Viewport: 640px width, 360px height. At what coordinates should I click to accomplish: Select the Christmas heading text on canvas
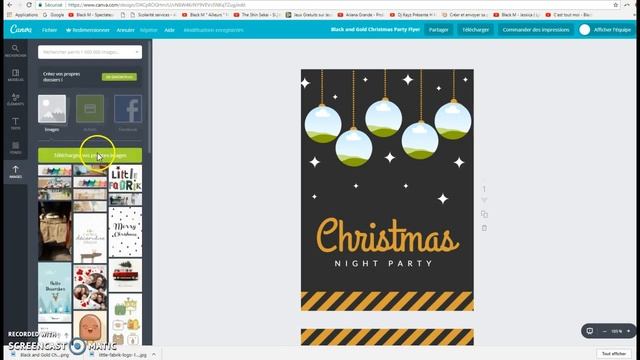click(388, 236)
